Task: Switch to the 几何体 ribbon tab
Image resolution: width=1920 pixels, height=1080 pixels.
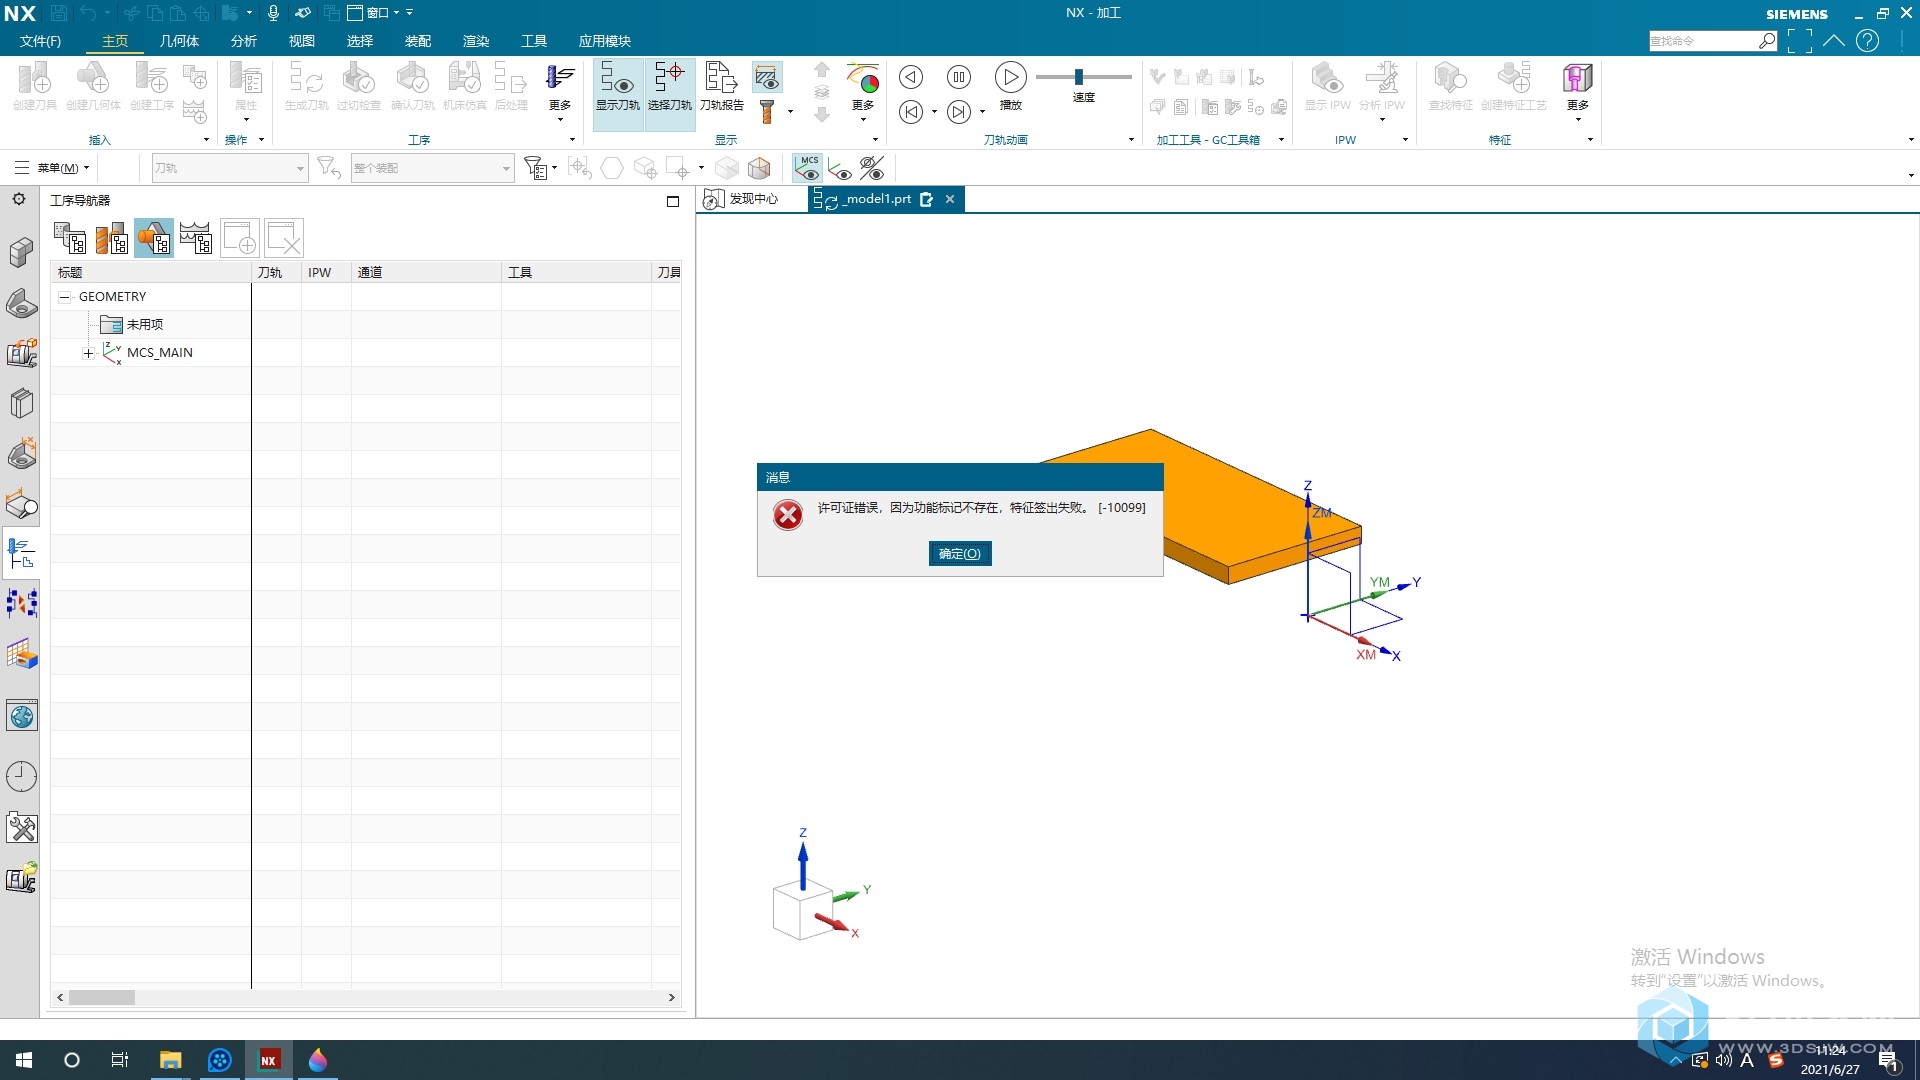Action: (x=179, y=41)
